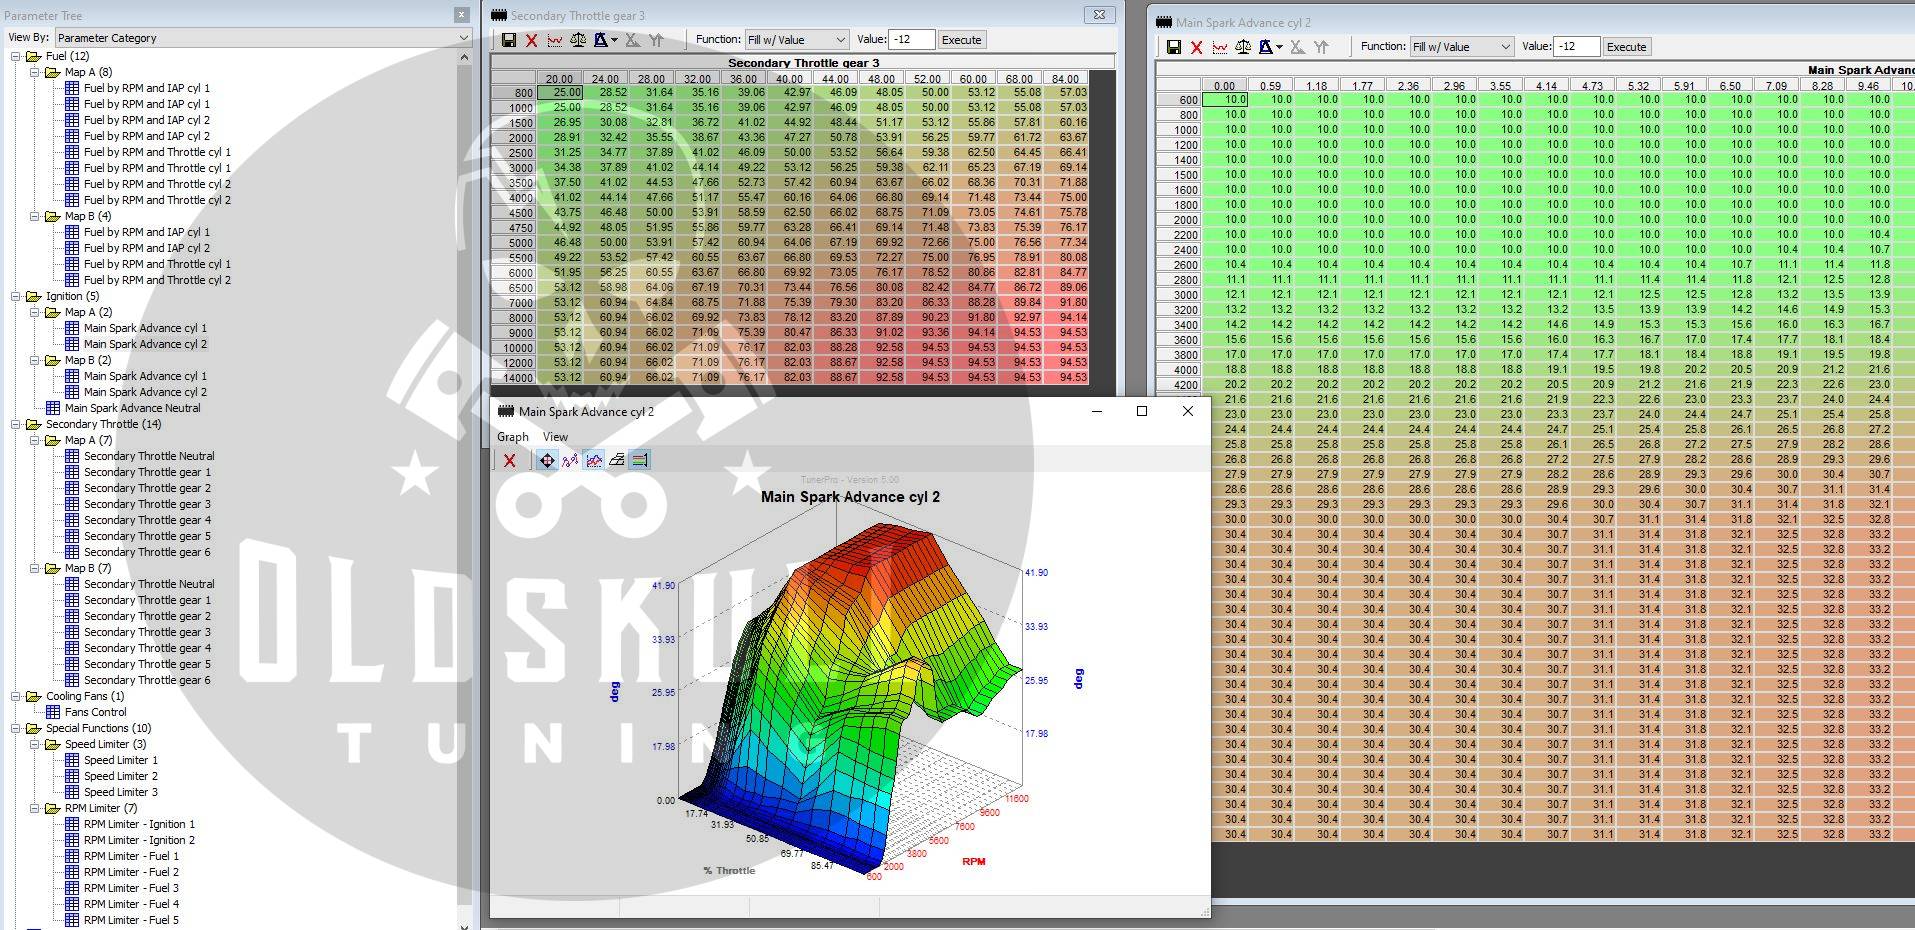Toggle the rotate/move crosshair tool in graph toolbar
Viewport: 1915px width, 930px height.
547,460
